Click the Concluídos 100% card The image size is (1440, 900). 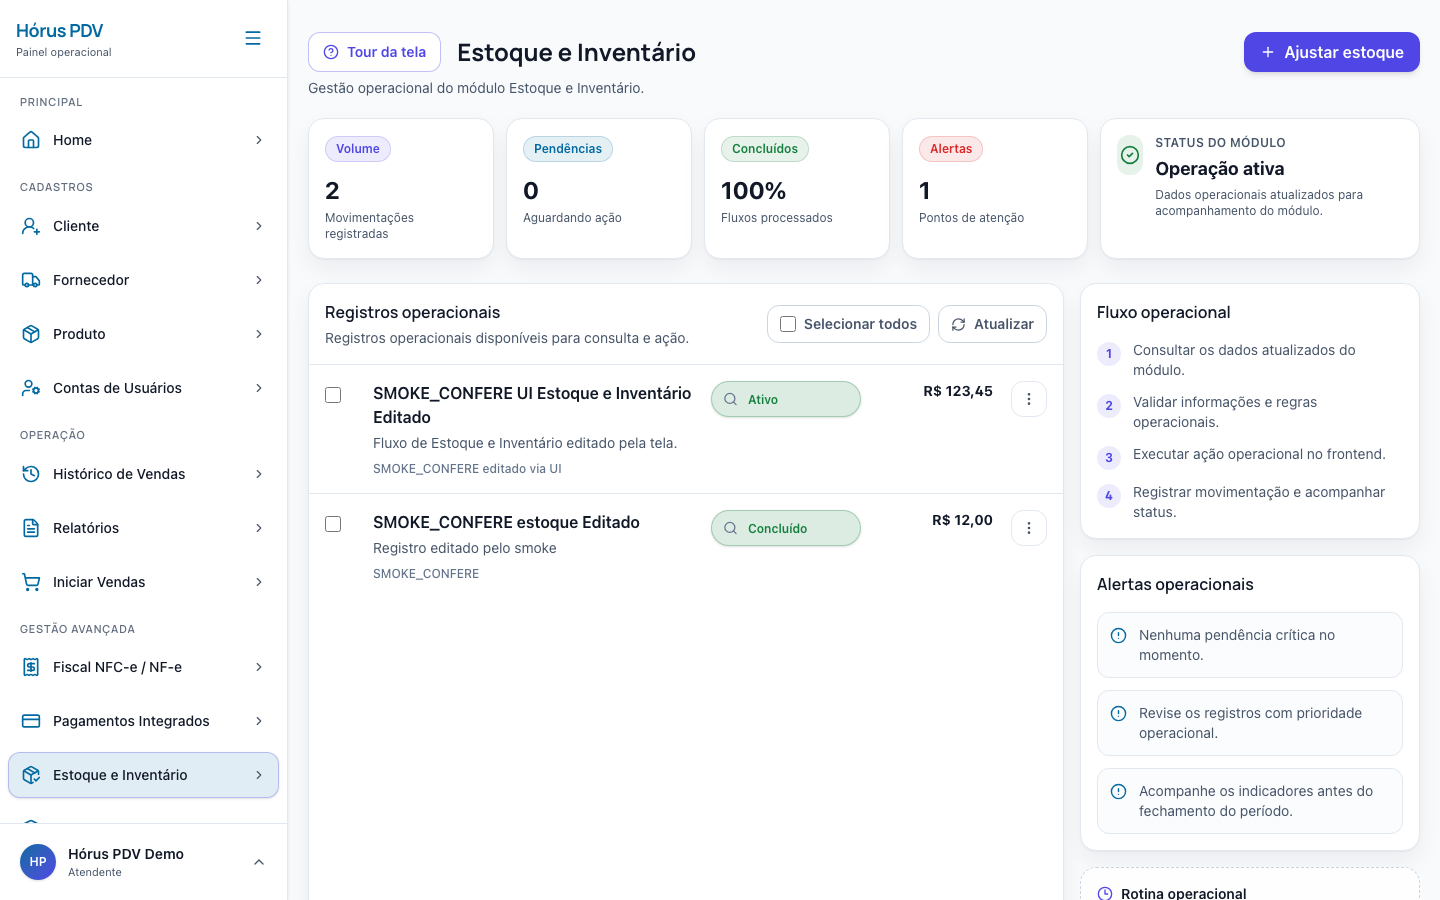(797, 189)
